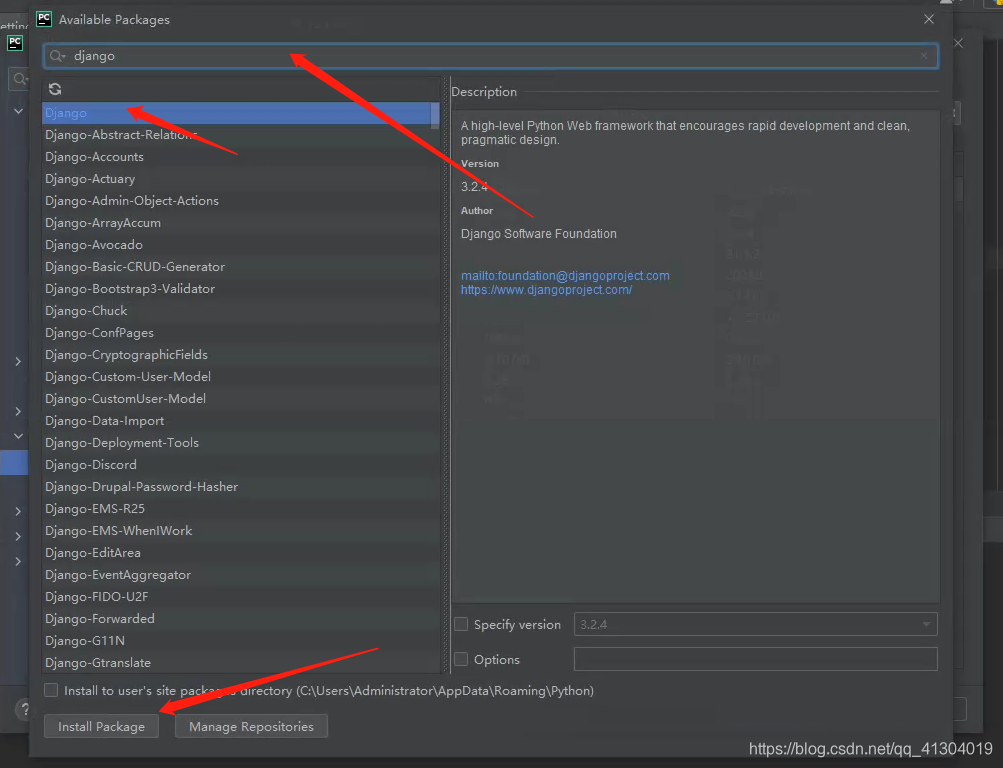The height and width of the screenshot is (768, 1003).
Task: Clear the django search text with the x icon
Action: pos(924,56)
